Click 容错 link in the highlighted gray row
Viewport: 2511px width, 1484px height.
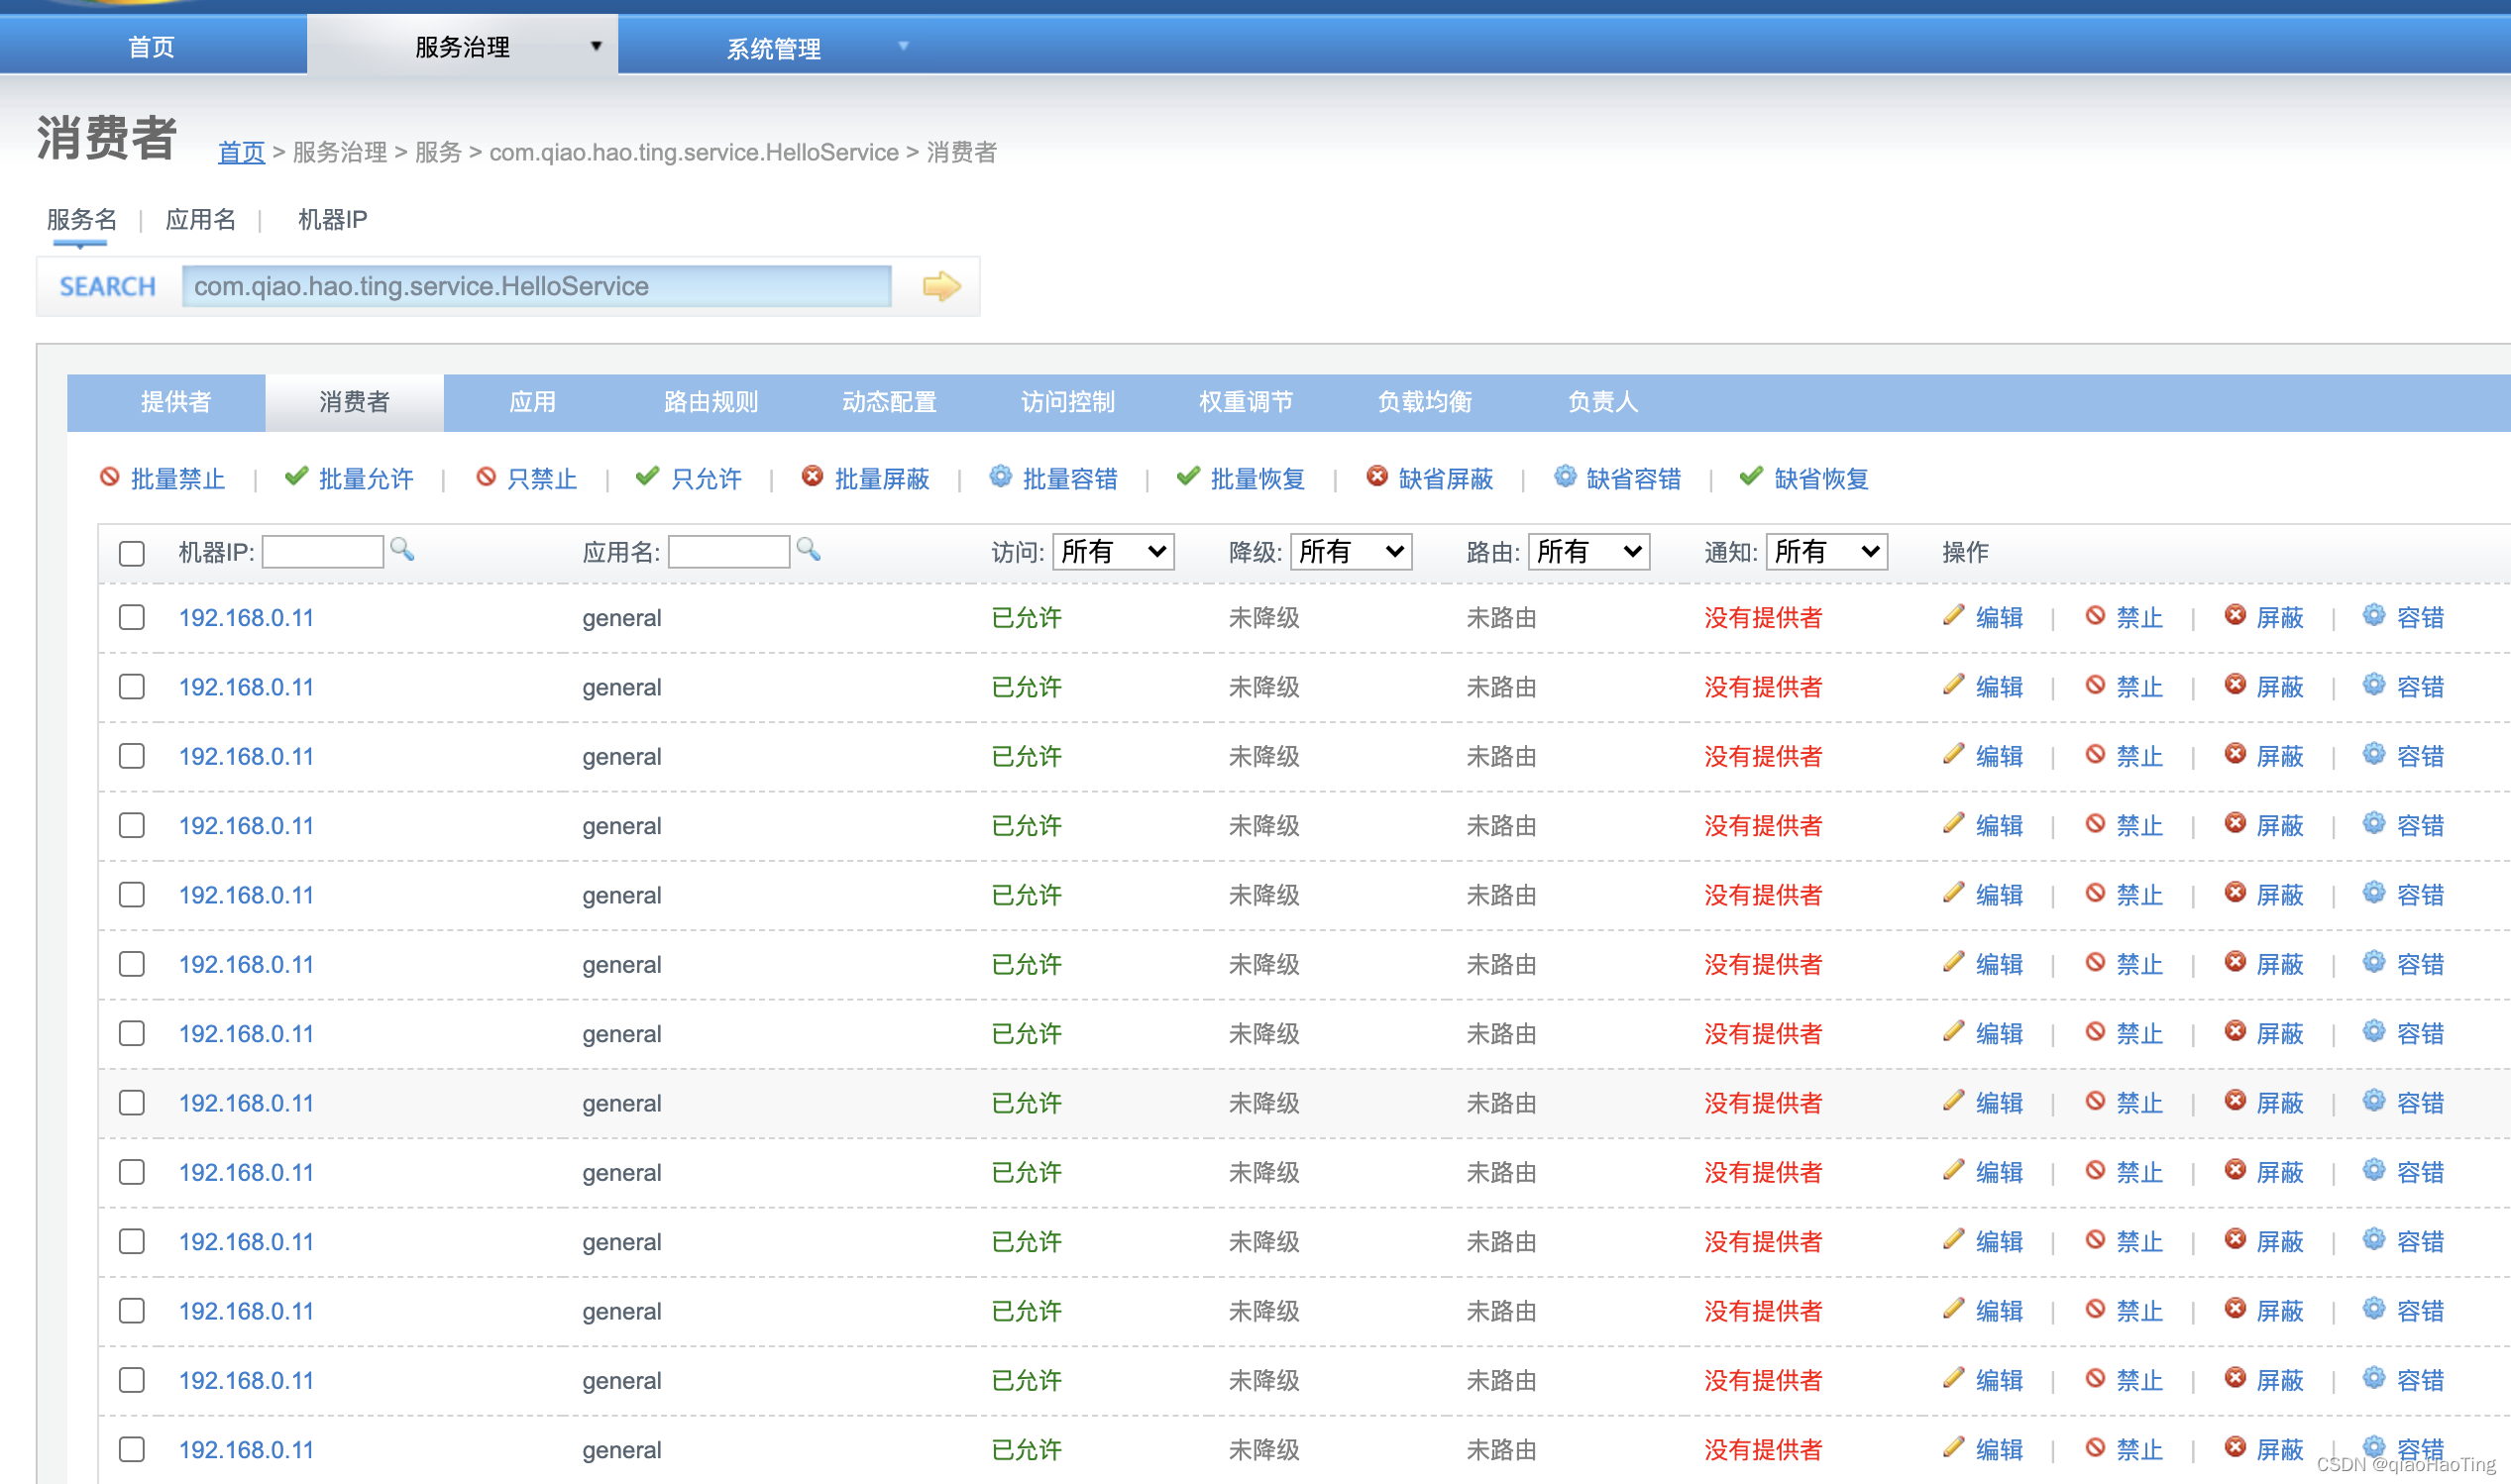coord(2420,1103)
